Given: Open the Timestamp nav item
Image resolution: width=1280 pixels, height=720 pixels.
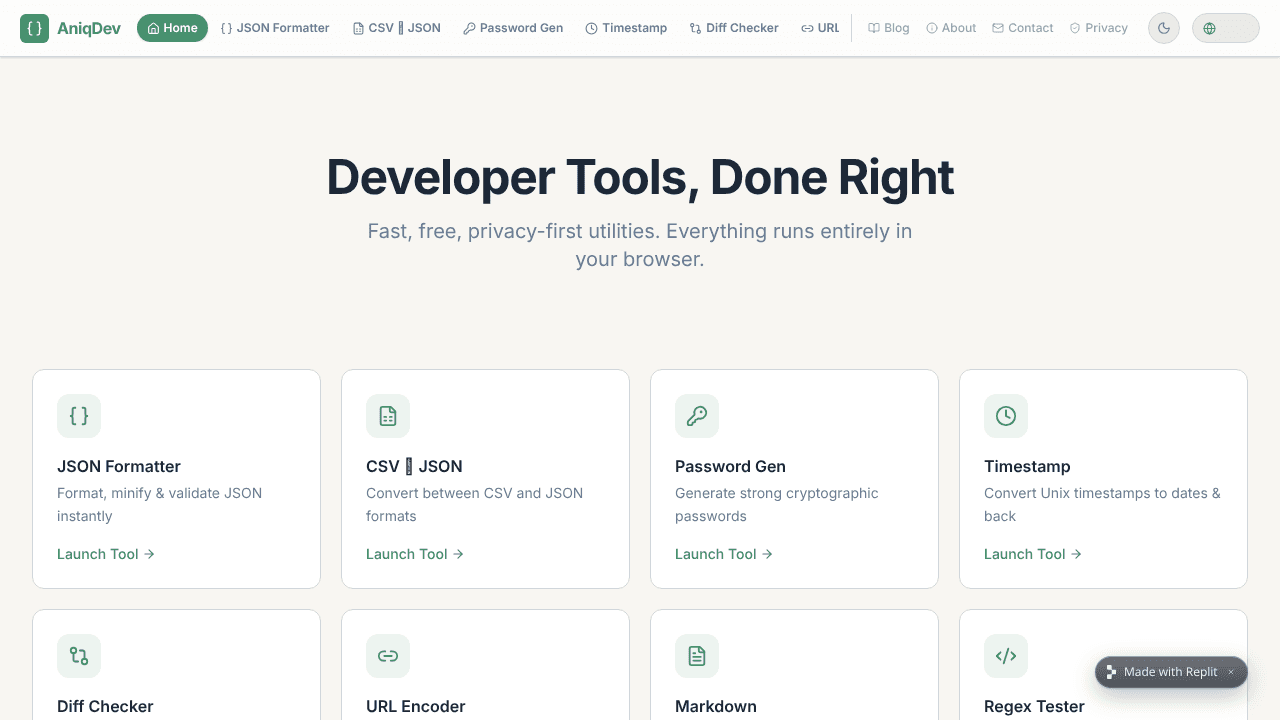Looking at the screenshot, I should coord(626,28).
